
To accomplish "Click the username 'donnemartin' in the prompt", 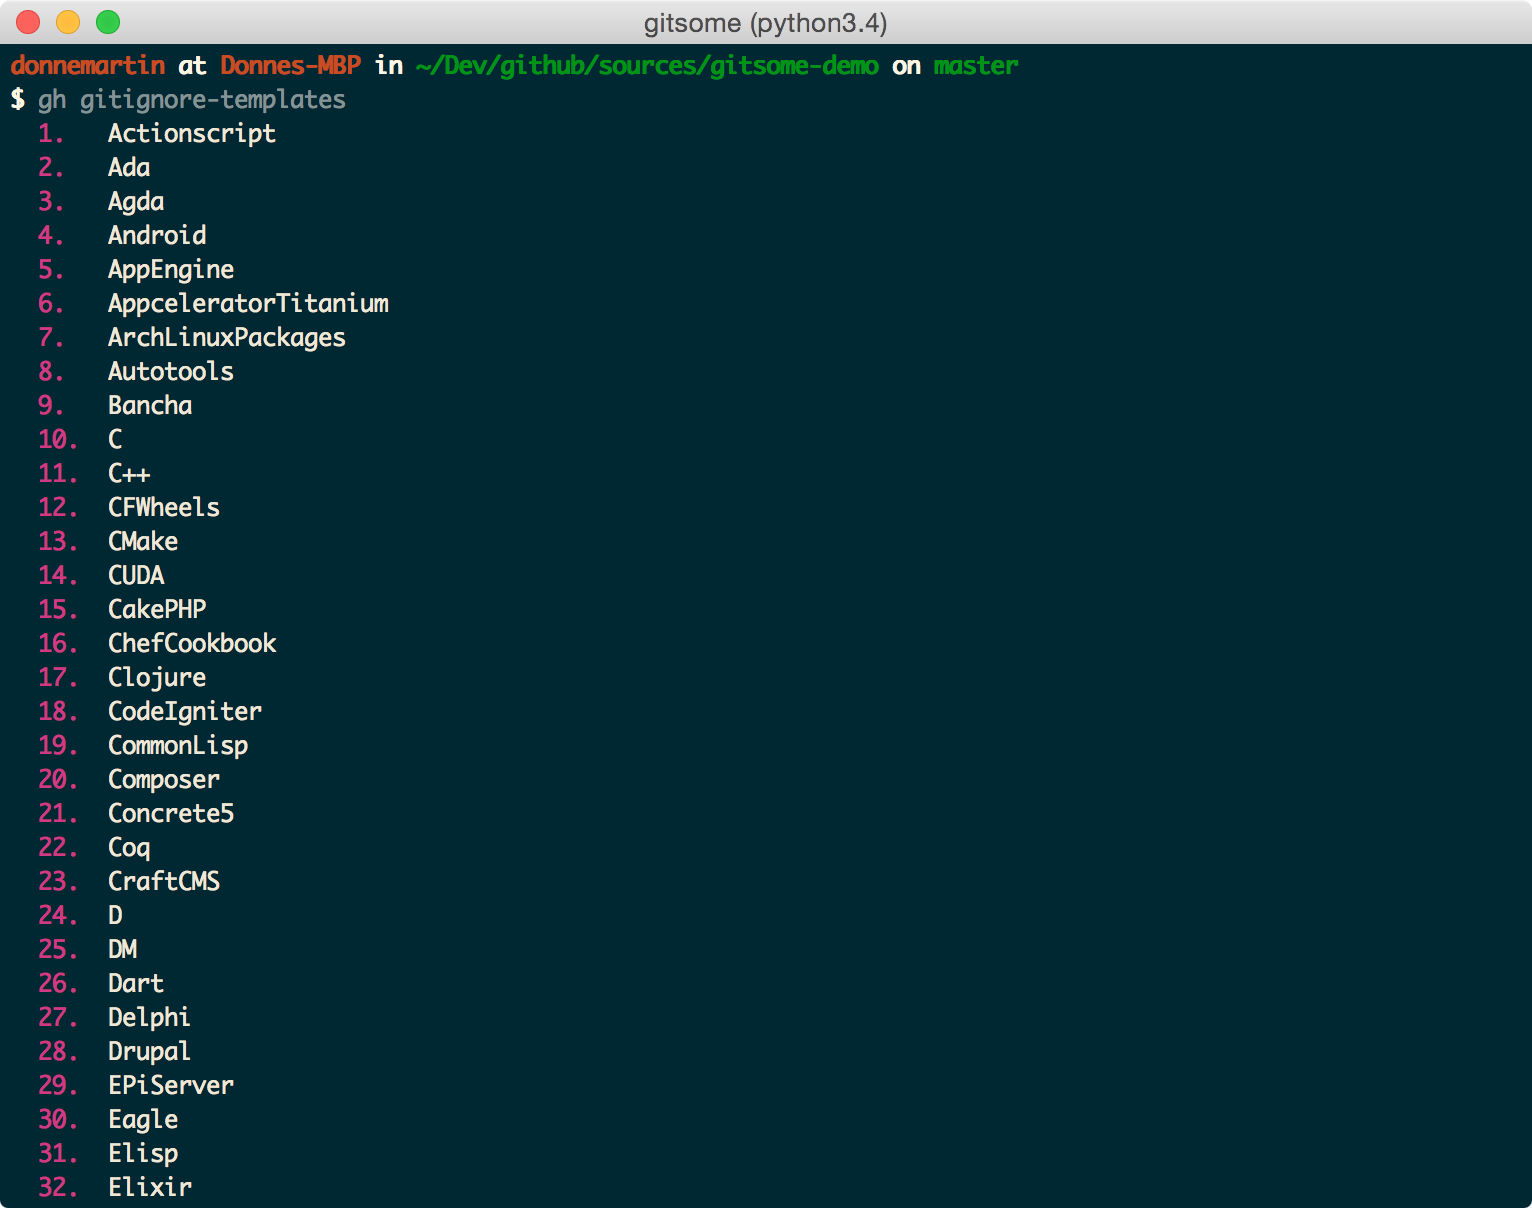I will (88, 66).
